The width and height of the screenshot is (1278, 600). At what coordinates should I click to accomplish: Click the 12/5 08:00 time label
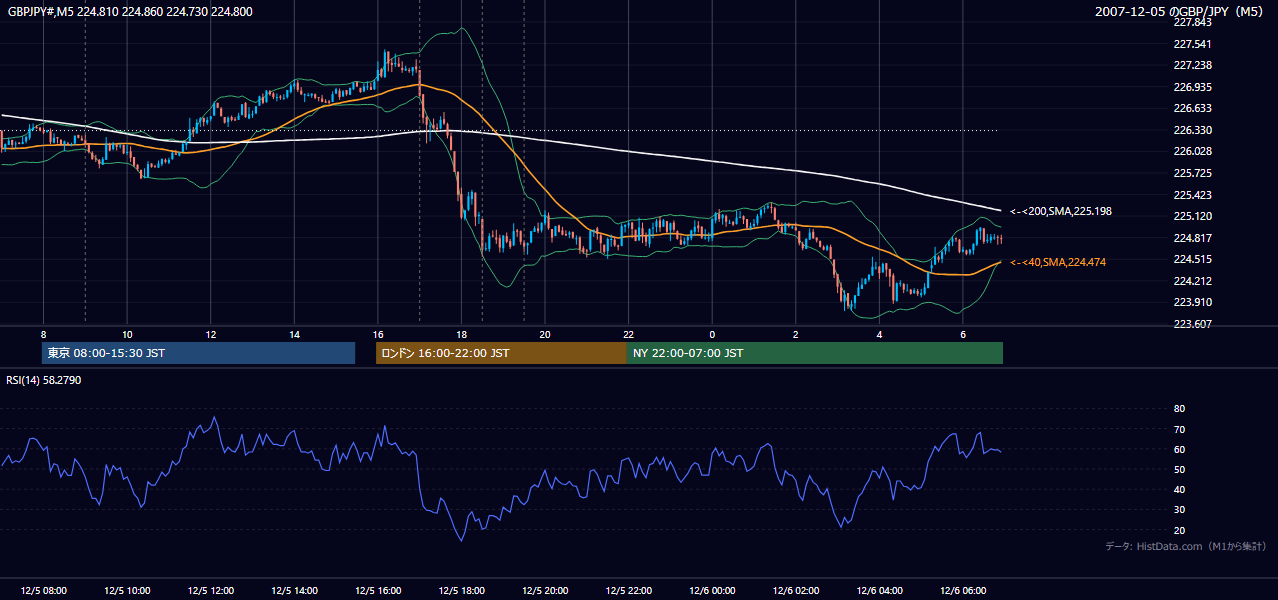[43, 591]
